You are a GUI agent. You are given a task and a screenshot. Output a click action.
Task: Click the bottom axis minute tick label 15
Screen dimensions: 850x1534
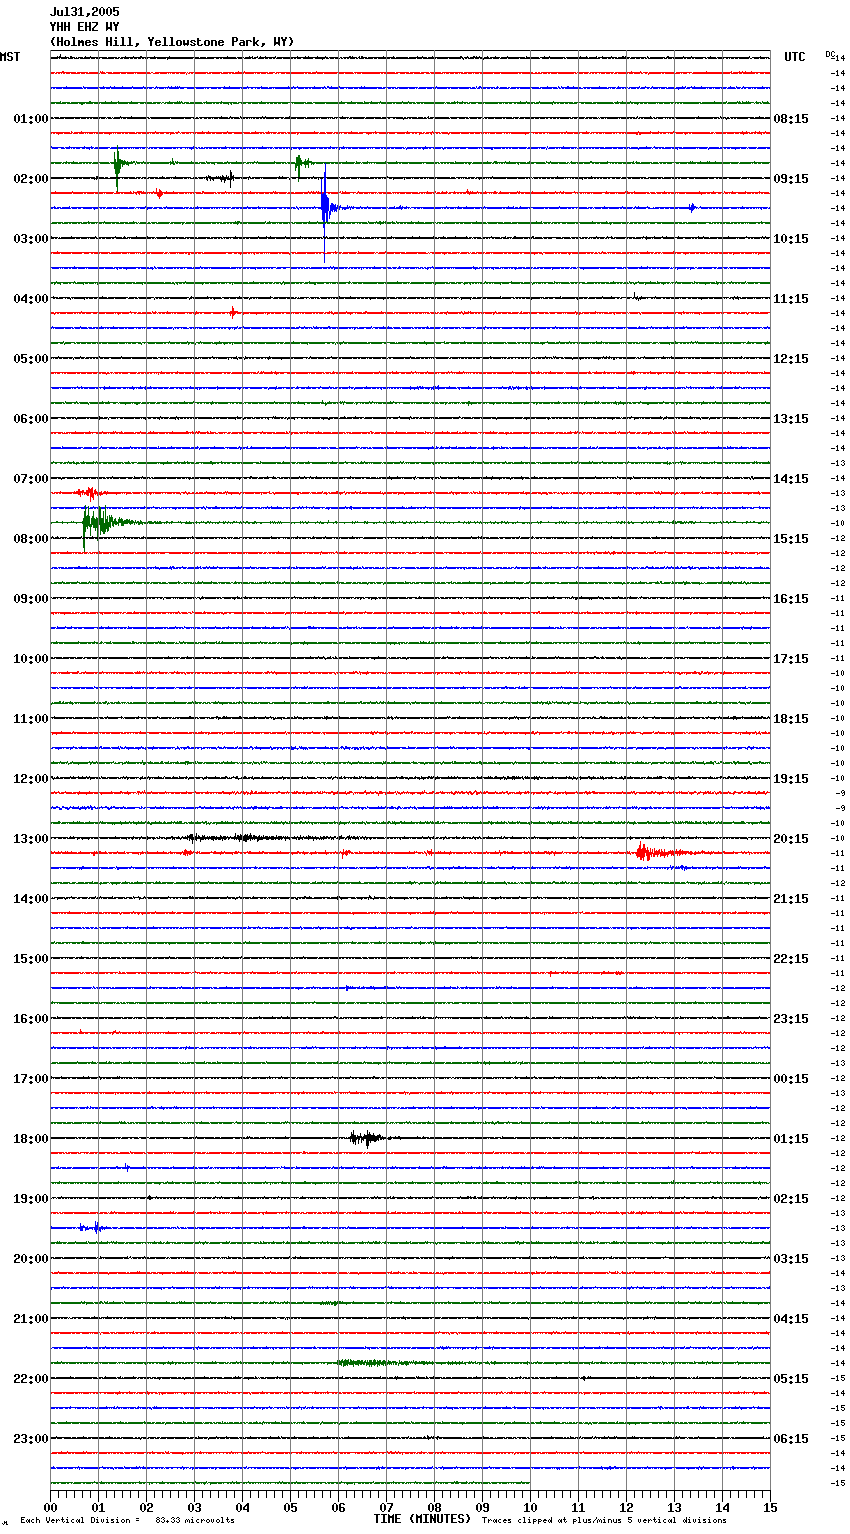tap(770, 1507)
